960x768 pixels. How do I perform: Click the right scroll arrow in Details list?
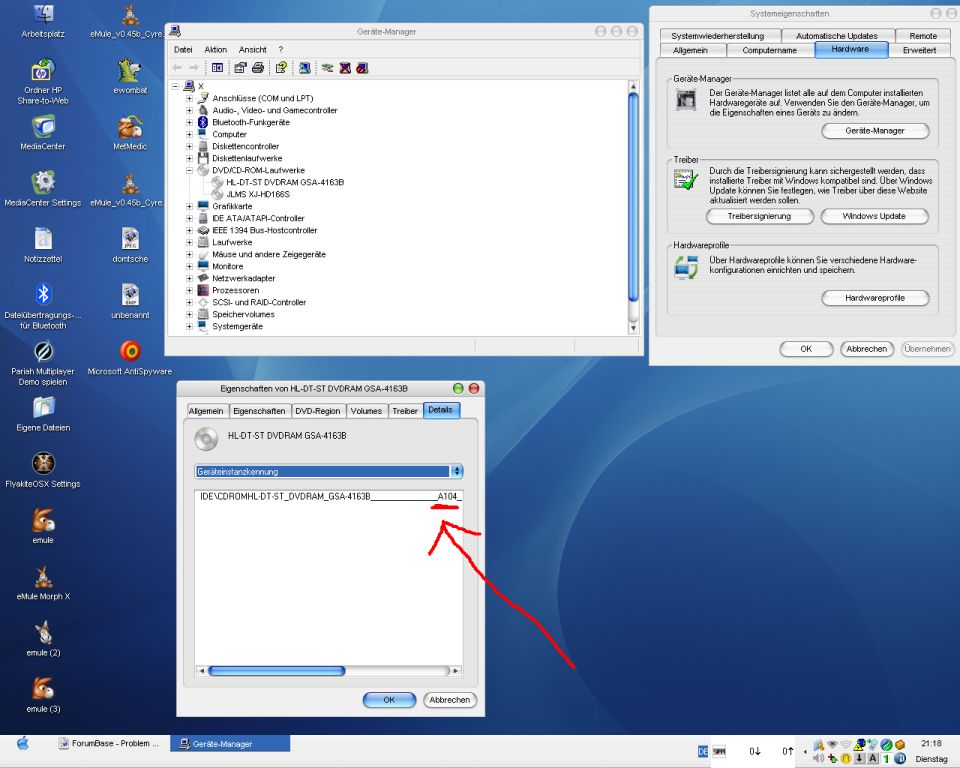[455, 671]
